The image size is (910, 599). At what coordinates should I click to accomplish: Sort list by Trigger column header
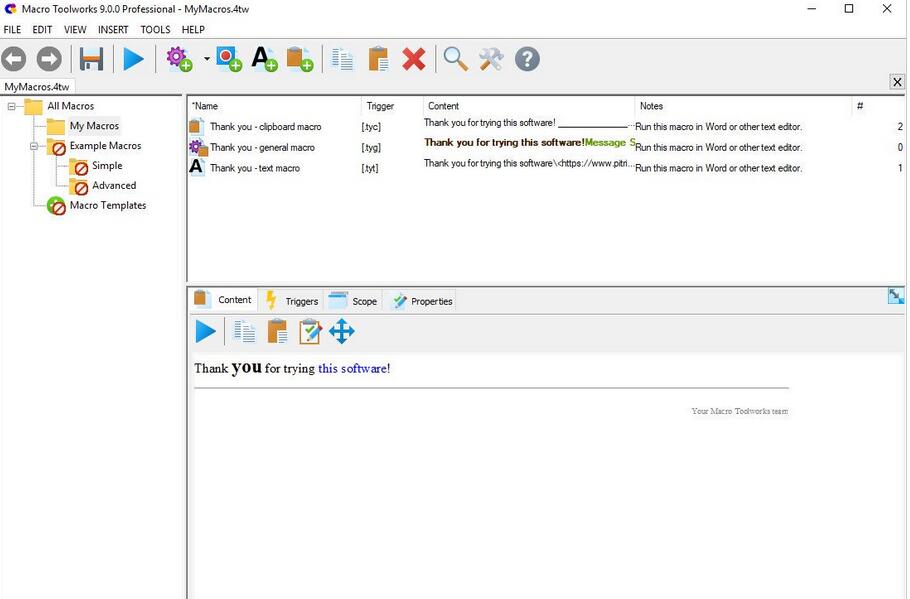(x=392, y=106)
